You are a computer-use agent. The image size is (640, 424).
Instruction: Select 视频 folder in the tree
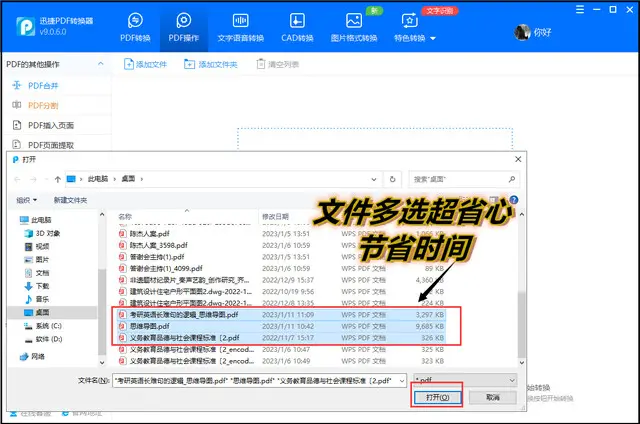click(42, 246)
